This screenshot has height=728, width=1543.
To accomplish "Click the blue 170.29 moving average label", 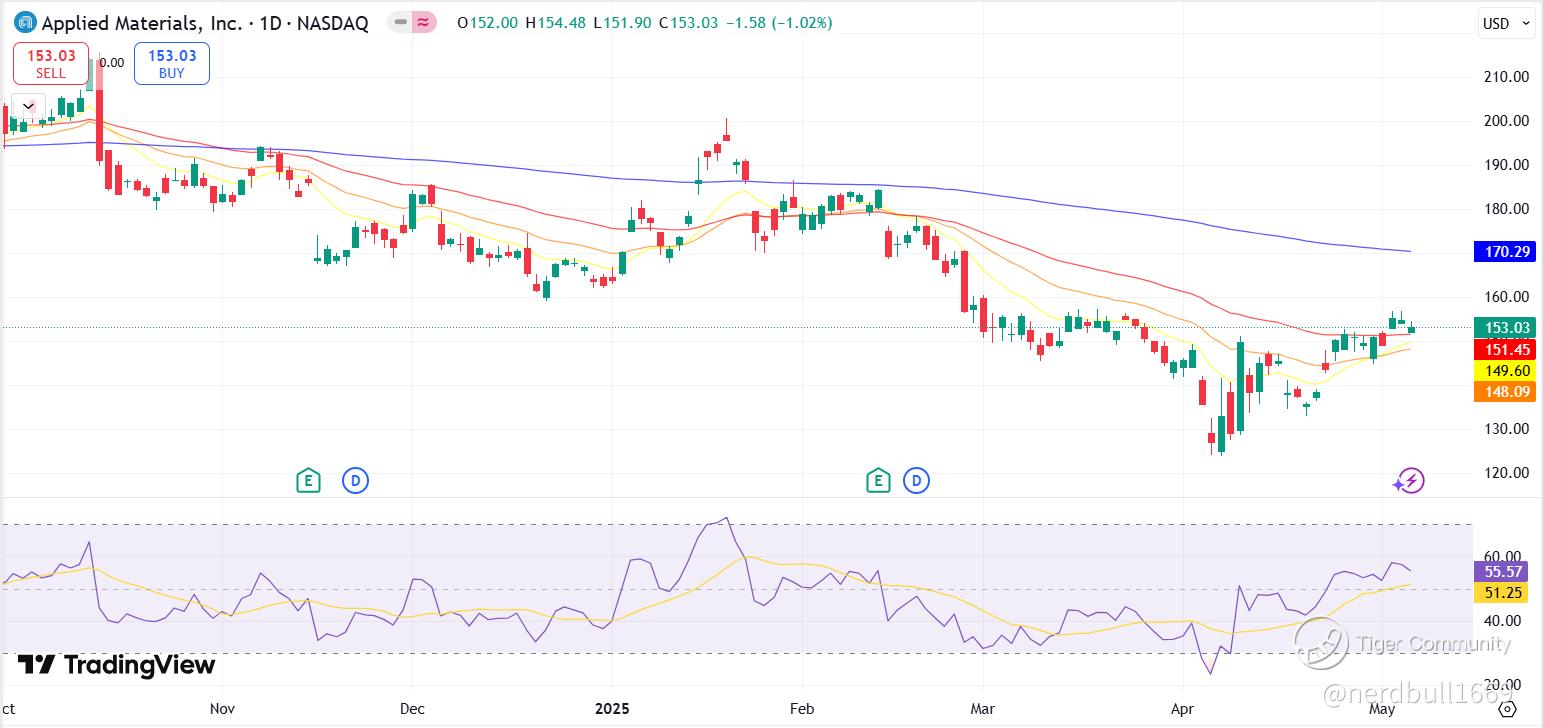I will [x=1504, y=252].
